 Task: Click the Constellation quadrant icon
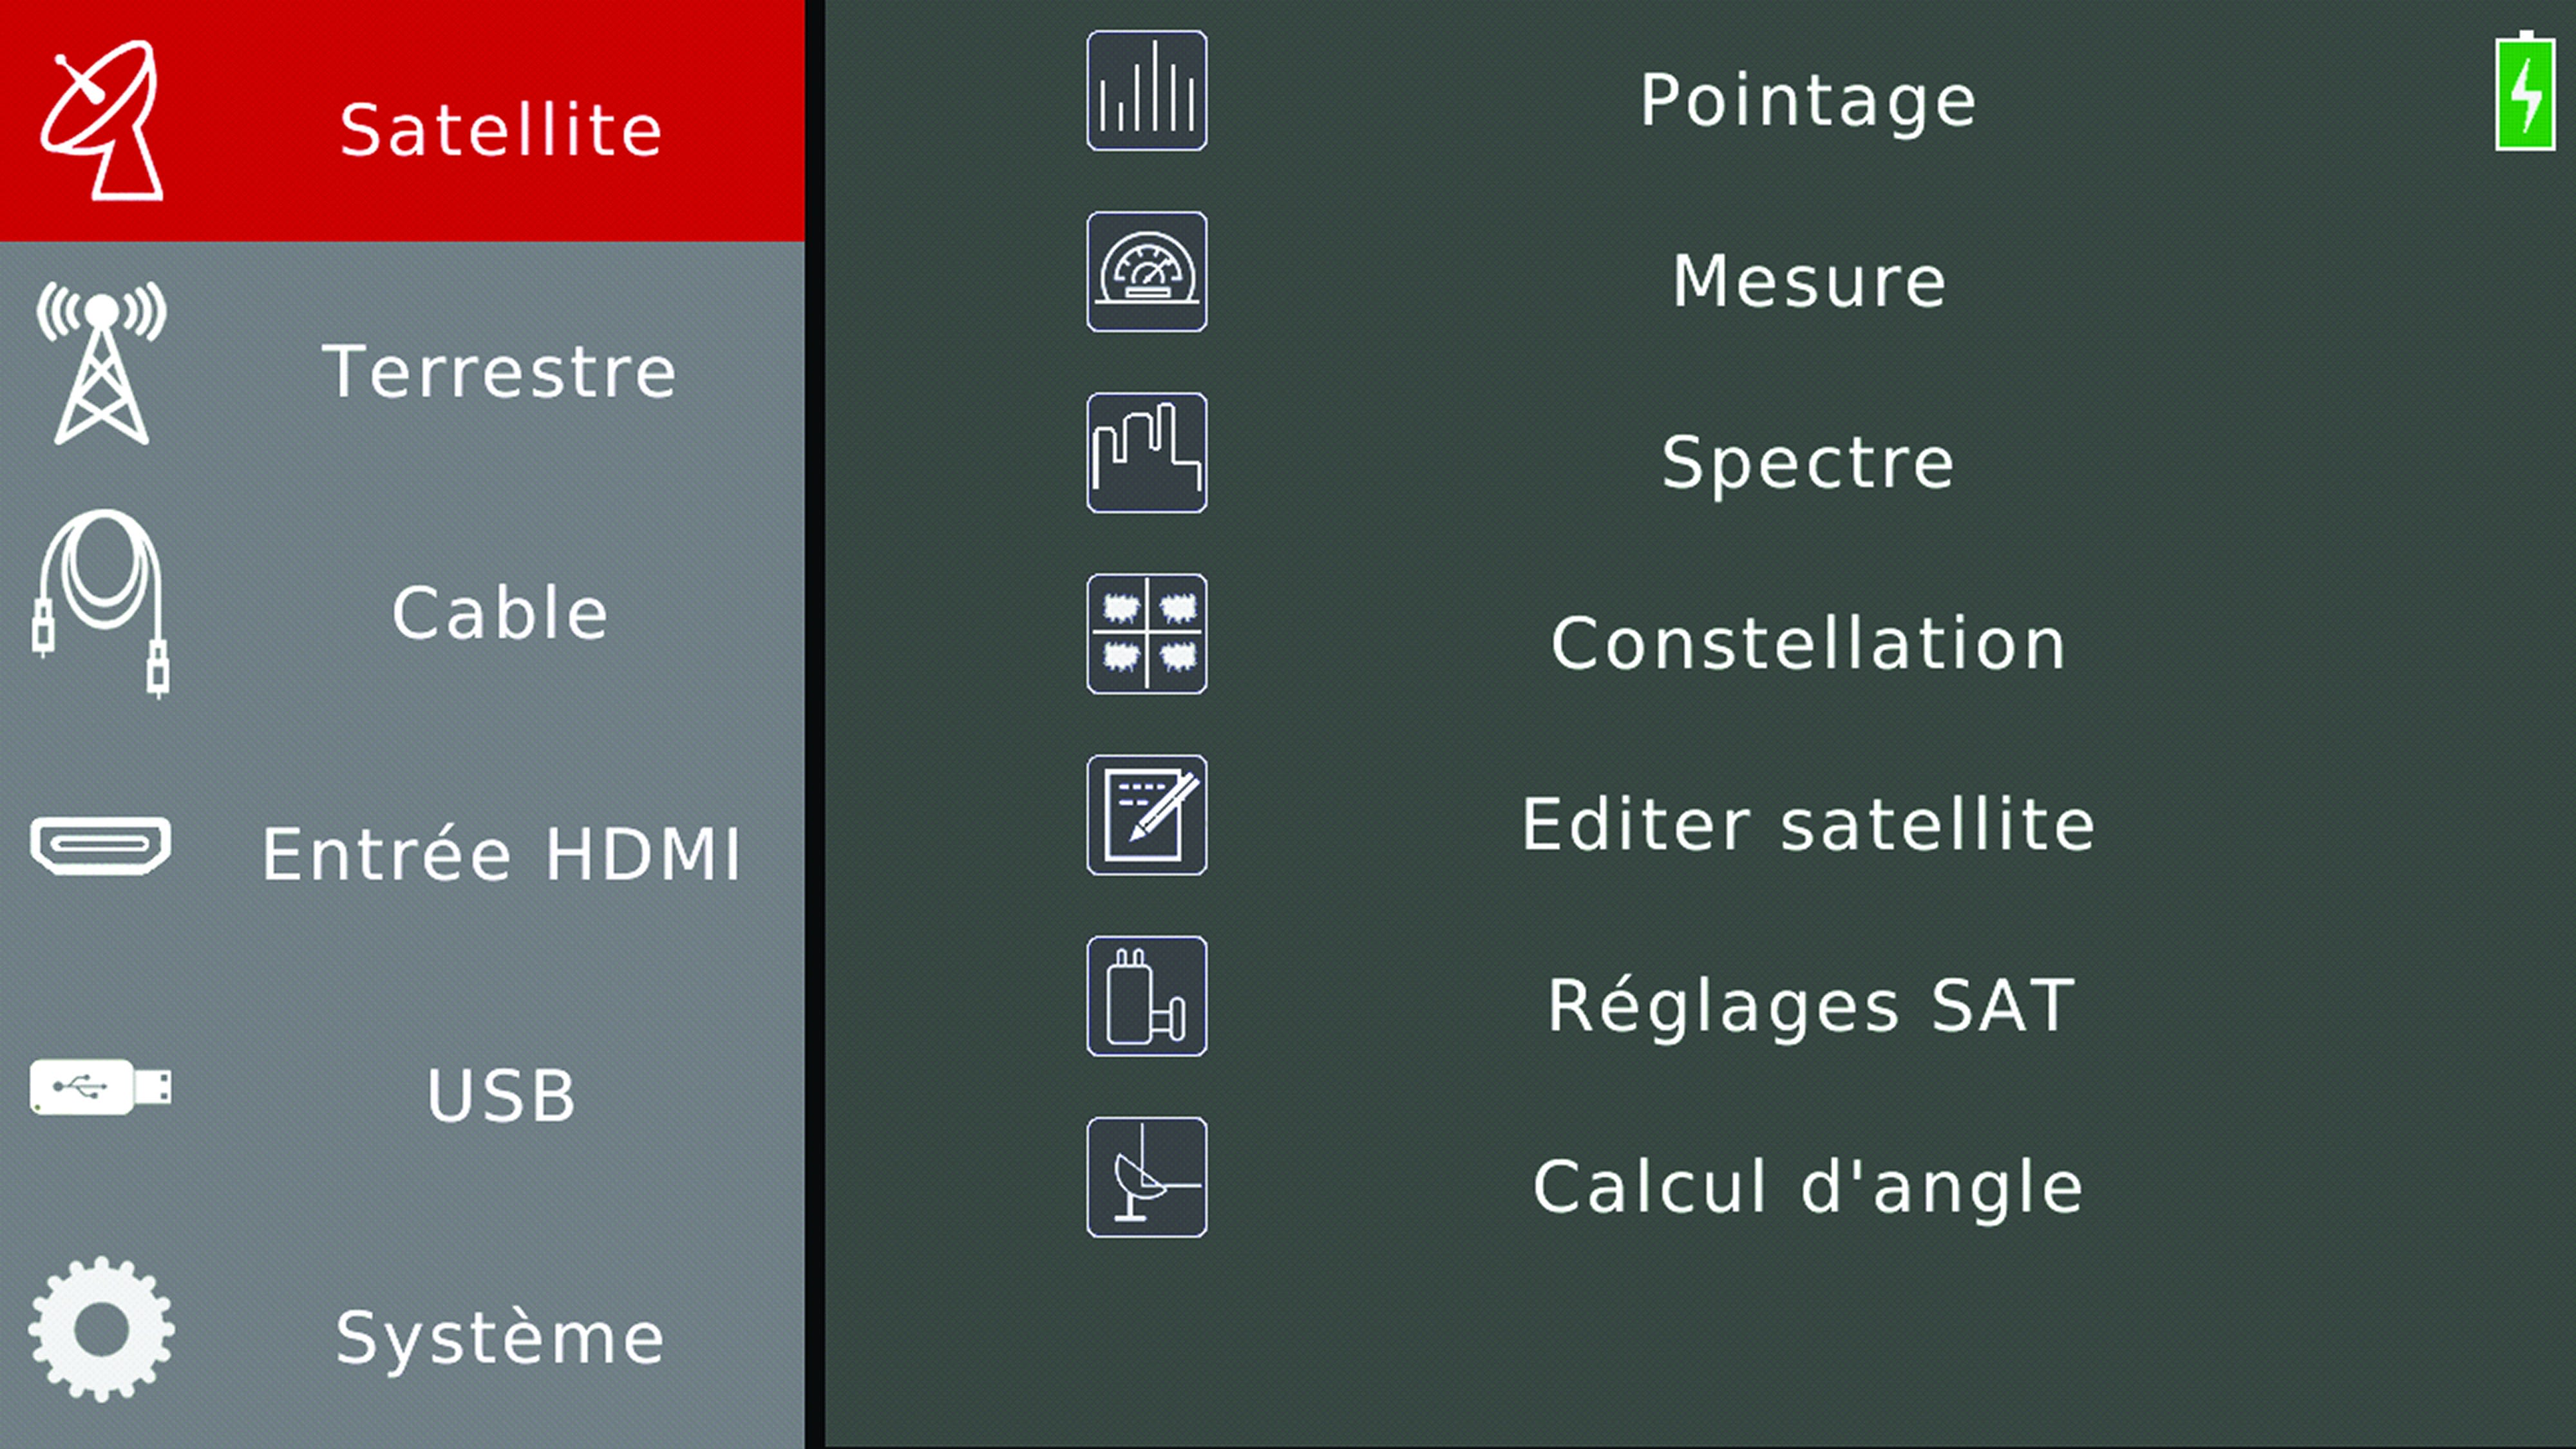(x=1146, y=634)
